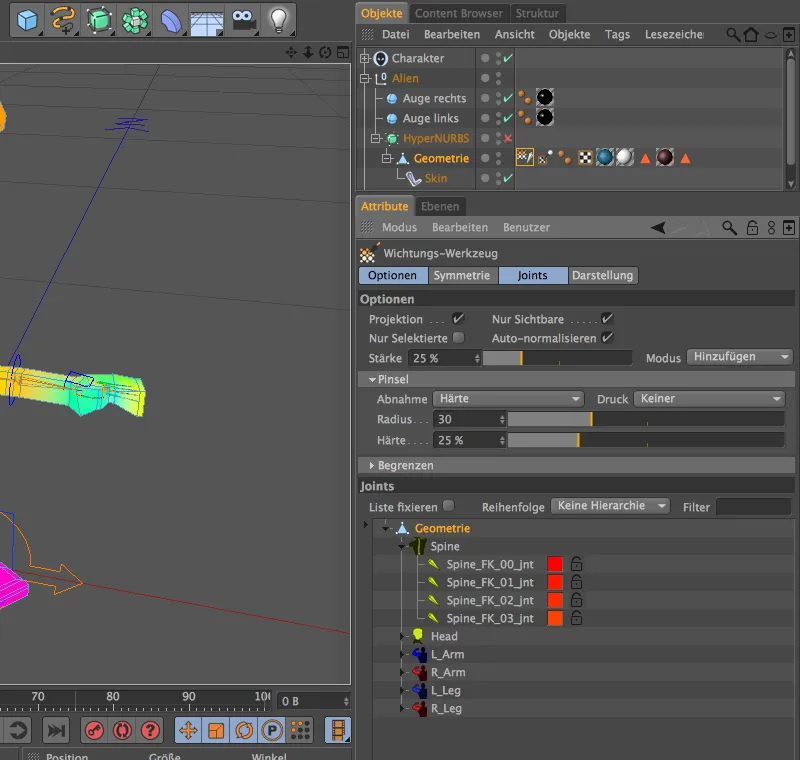Click the Object Manager search magnifier
800x760 pixels.
pyautogui.click(x=733, y=35)
